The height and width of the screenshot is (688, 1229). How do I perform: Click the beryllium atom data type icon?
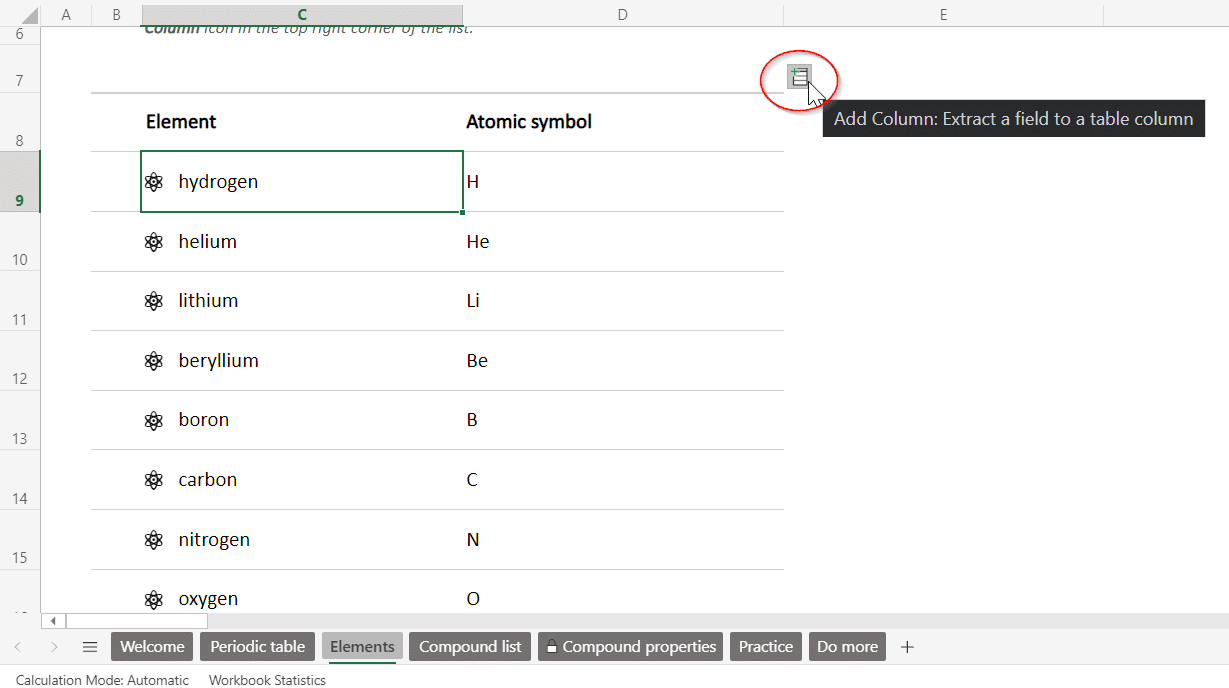click(x=154, y=361)
